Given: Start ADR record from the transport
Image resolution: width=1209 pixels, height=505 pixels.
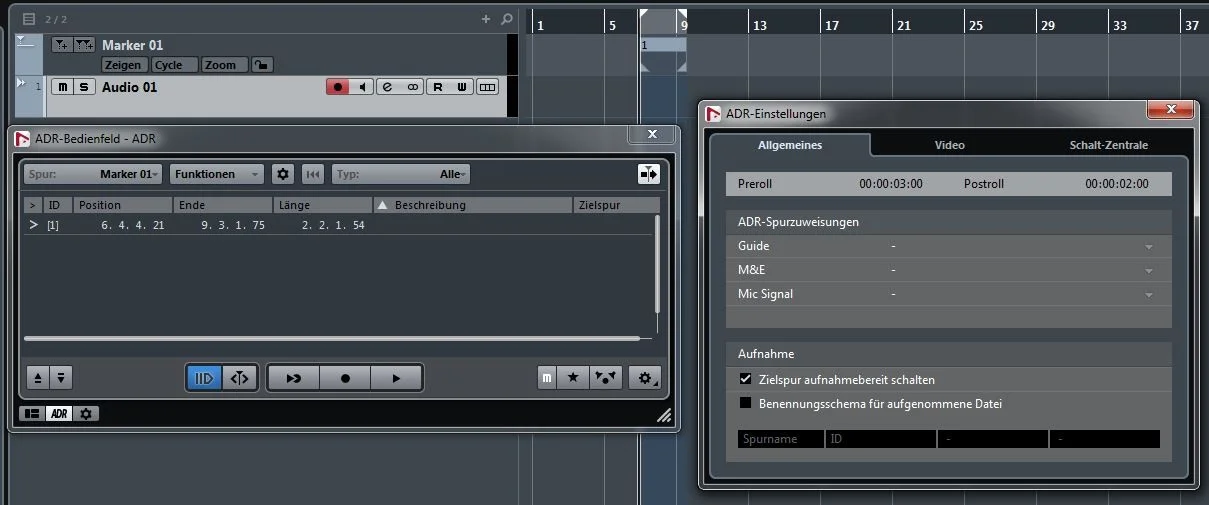Looking at the screenshot, I should 345,378.
